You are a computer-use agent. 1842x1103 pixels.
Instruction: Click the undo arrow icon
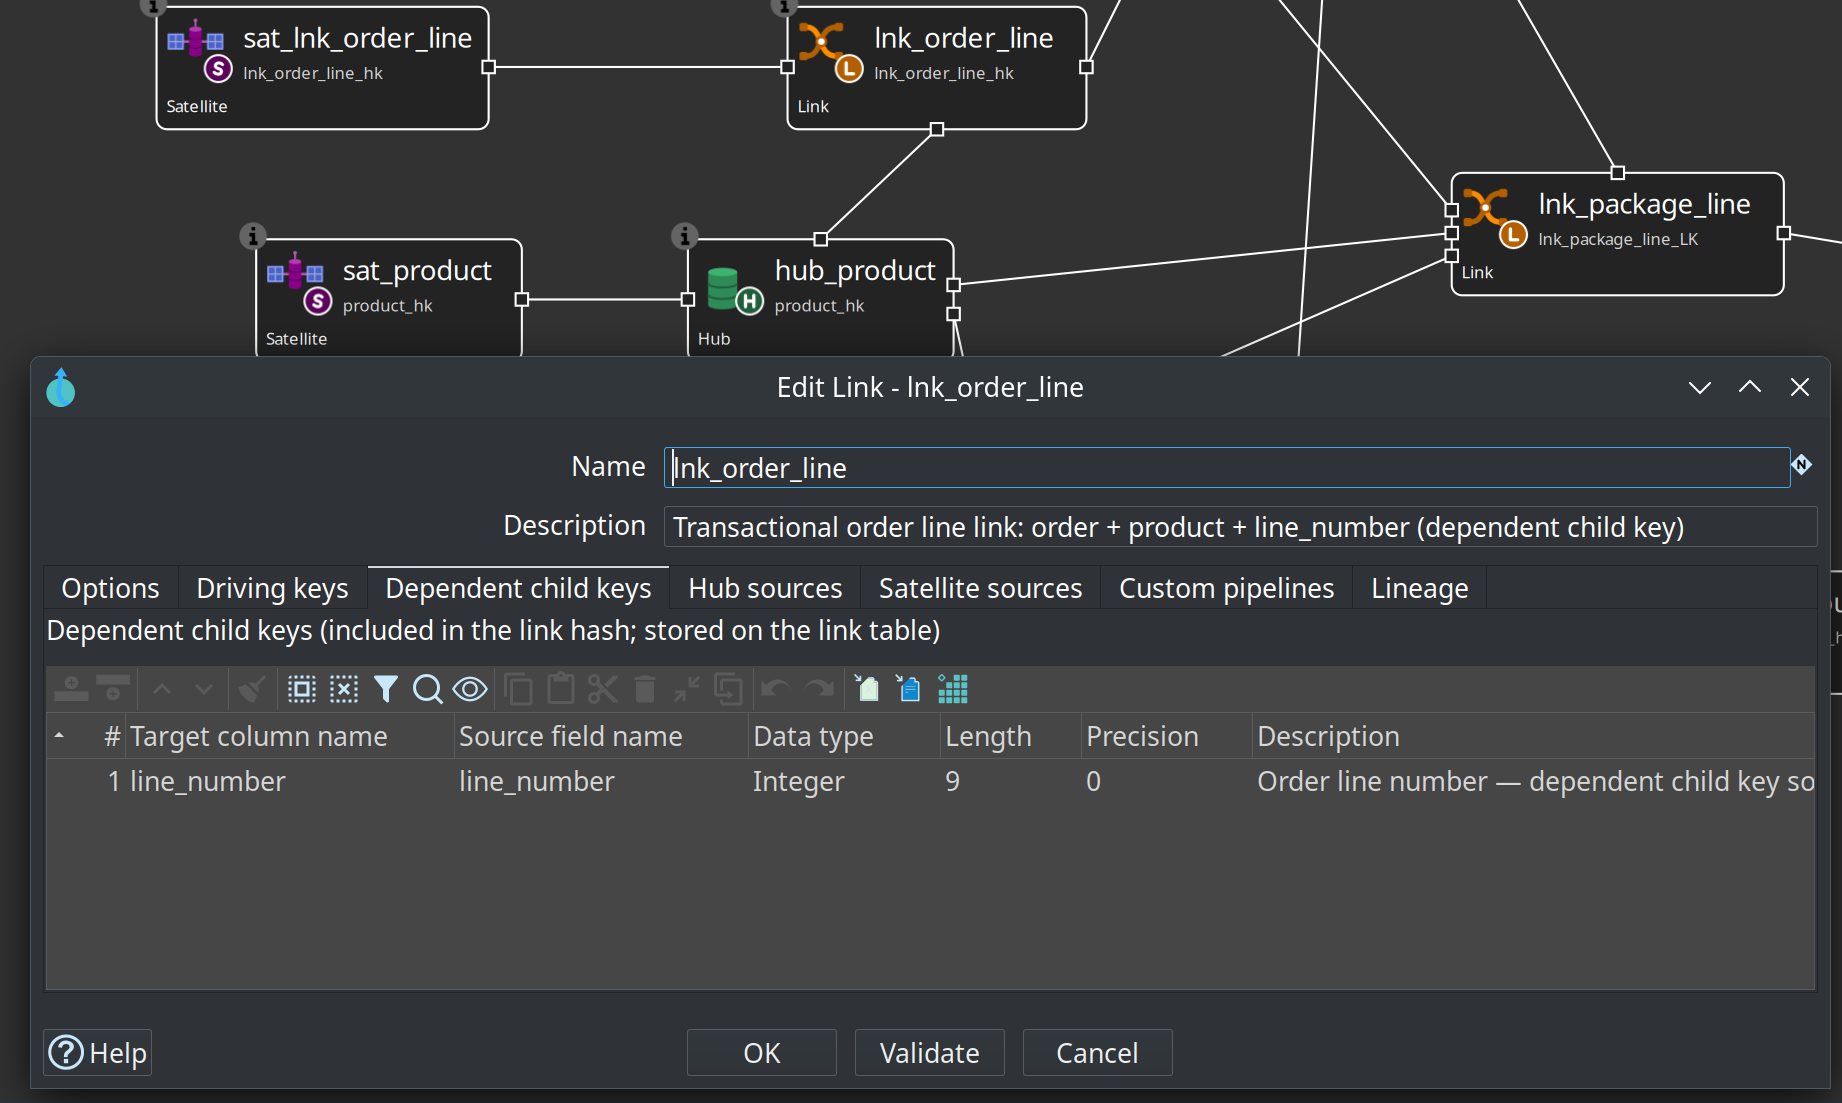776,689
